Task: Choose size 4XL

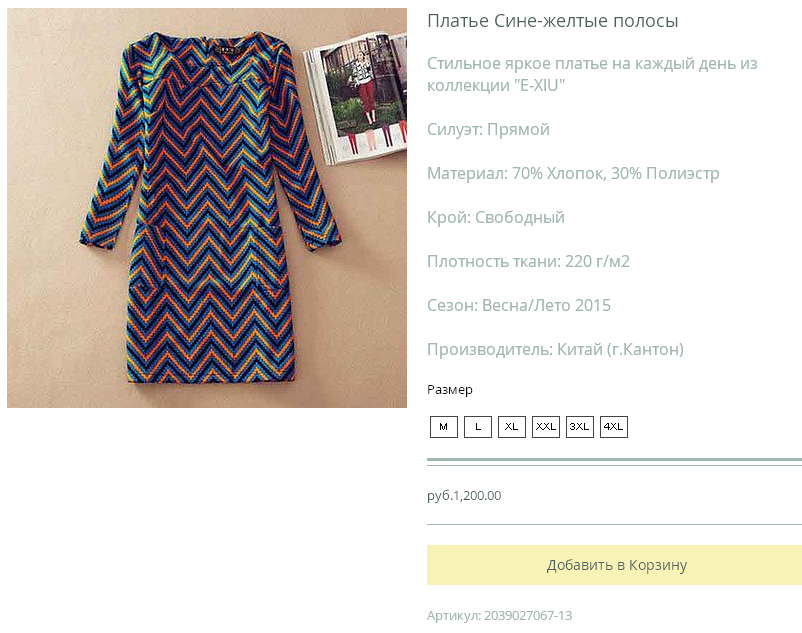Action: [614, 427]
